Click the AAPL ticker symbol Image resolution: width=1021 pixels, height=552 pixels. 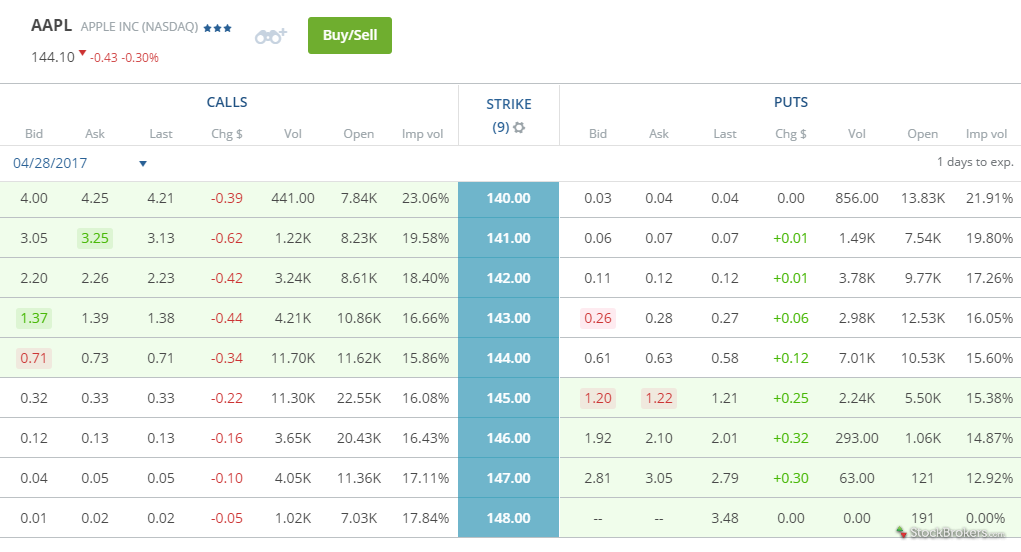[x=51, y=25]
